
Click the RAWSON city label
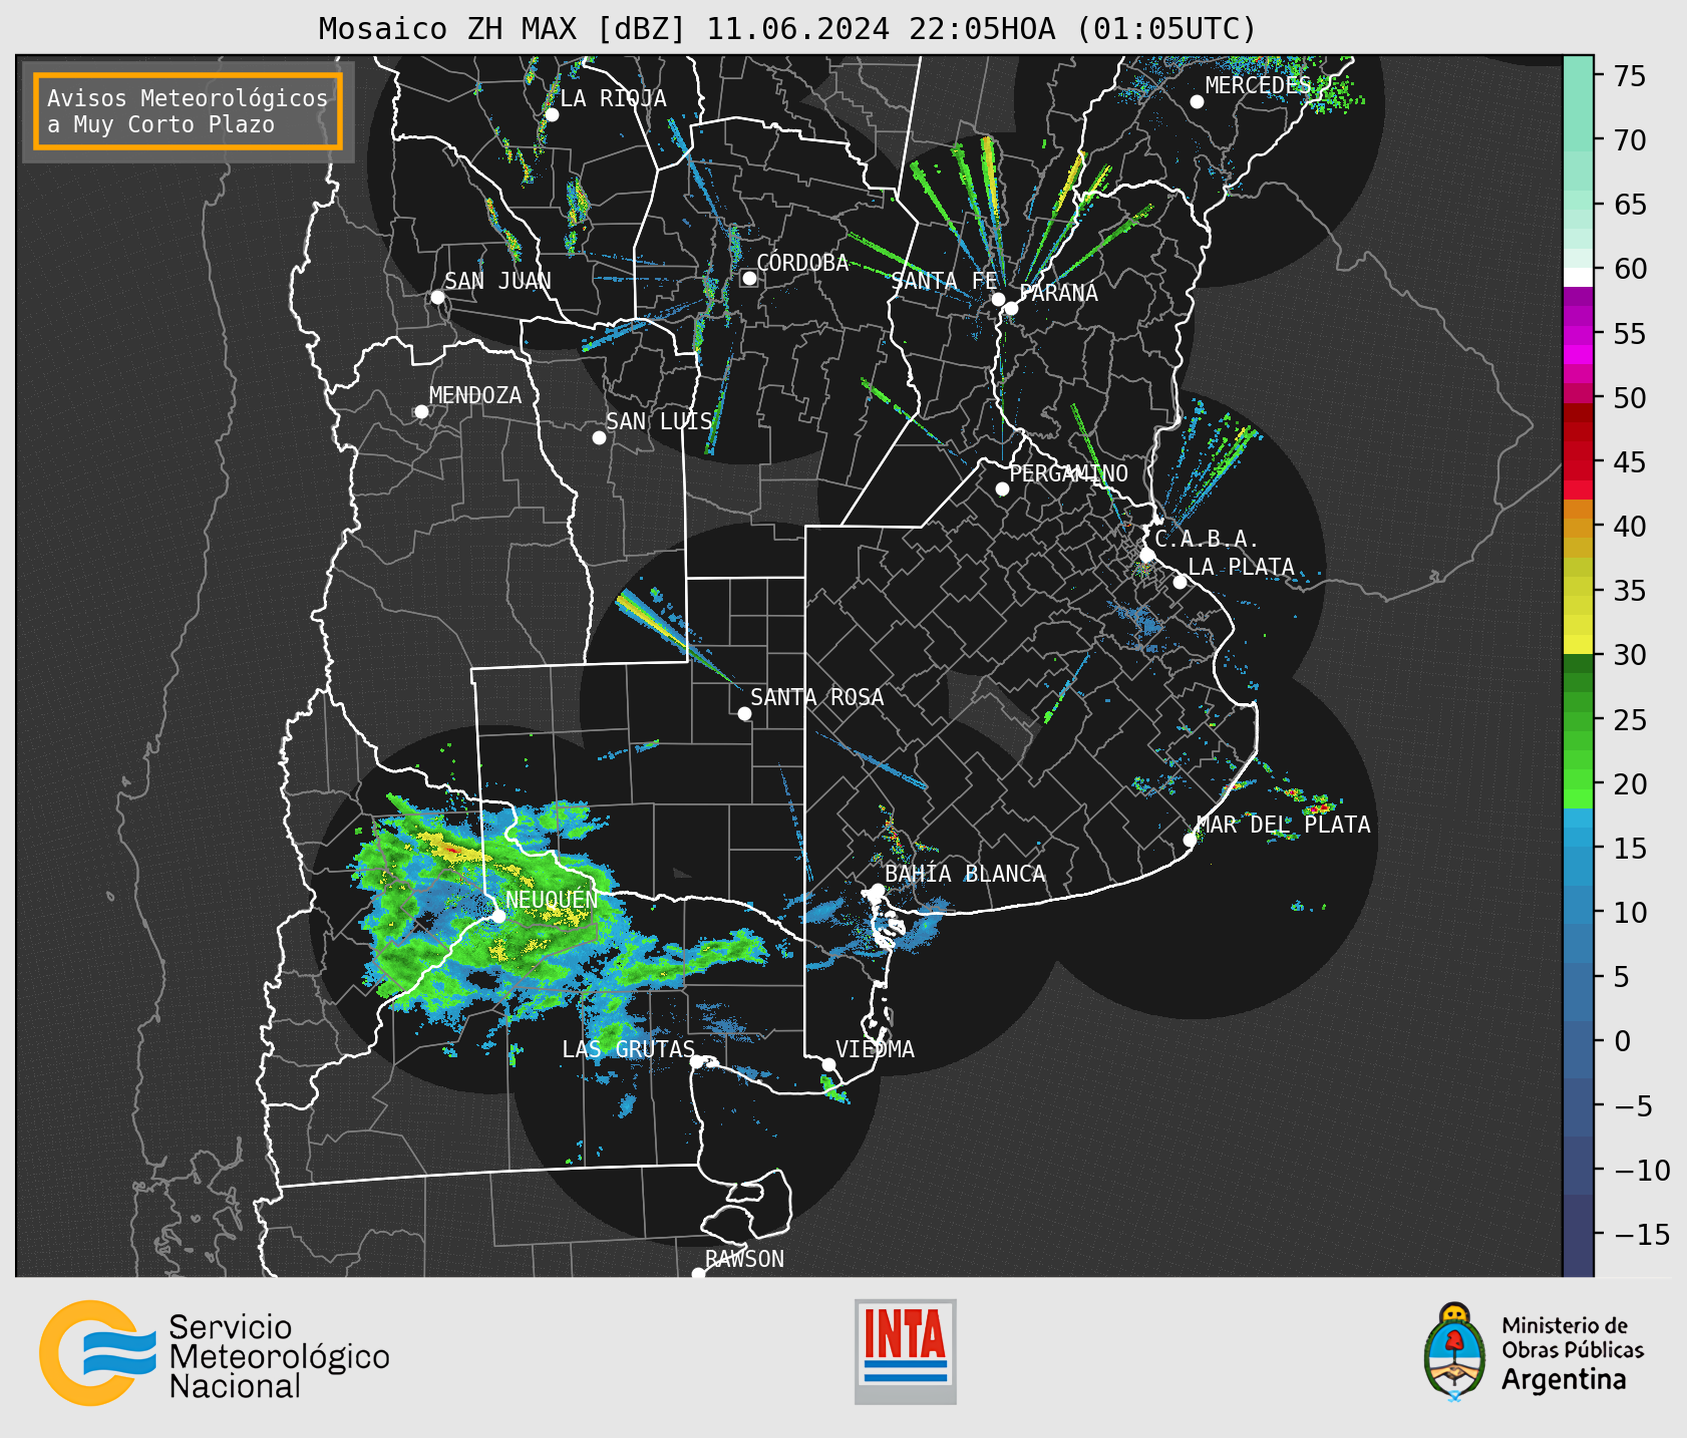click(x=745, y=1259)
